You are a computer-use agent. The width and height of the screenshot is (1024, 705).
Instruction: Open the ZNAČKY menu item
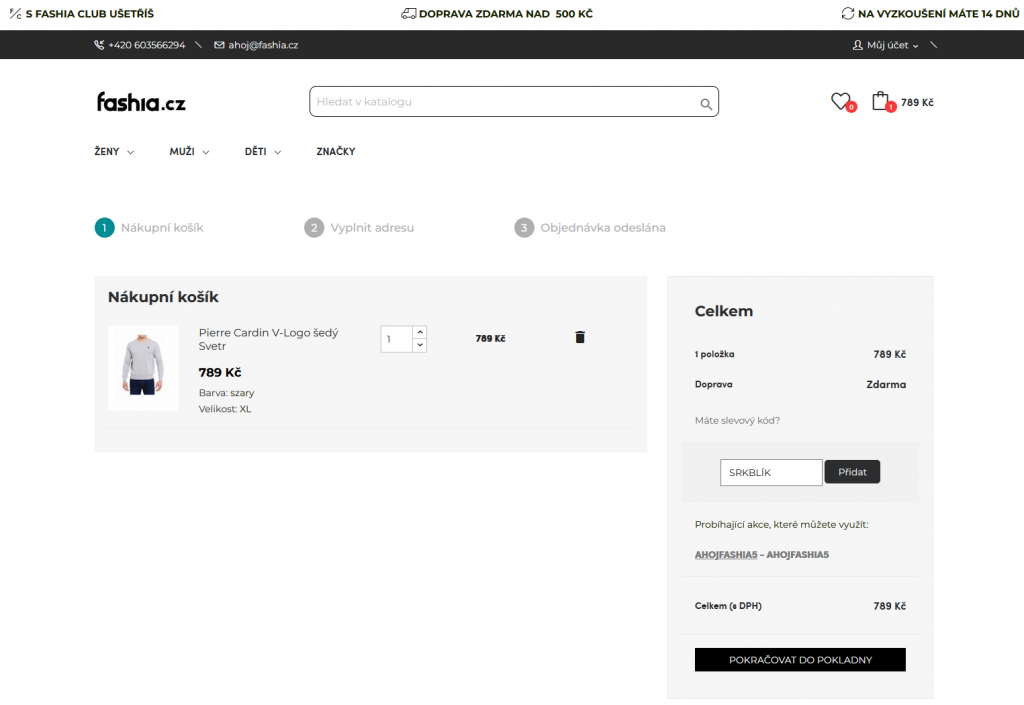click(336, 151)
